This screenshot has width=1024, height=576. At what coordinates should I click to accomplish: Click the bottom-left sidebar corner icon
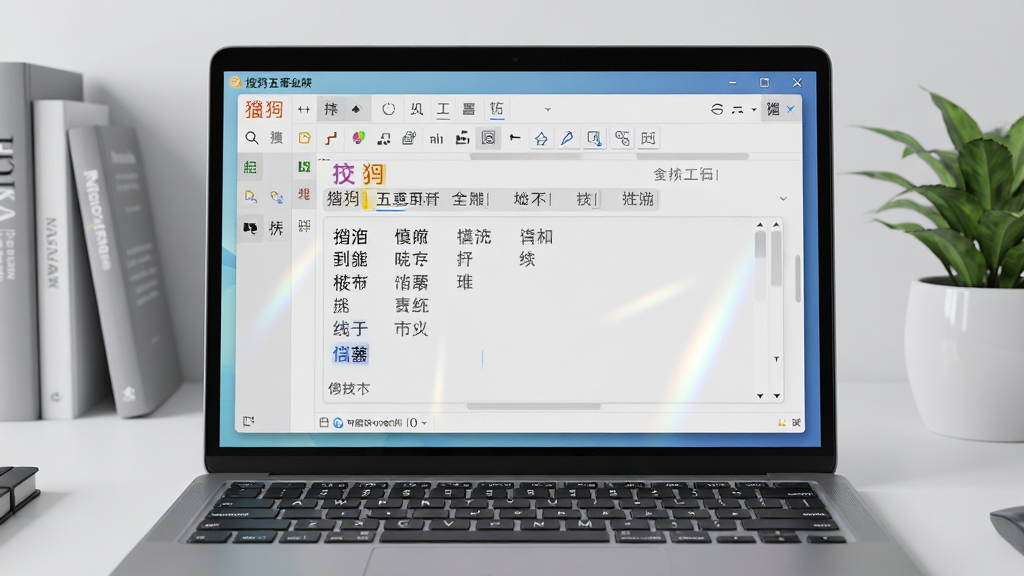click(x=248, y=421)
